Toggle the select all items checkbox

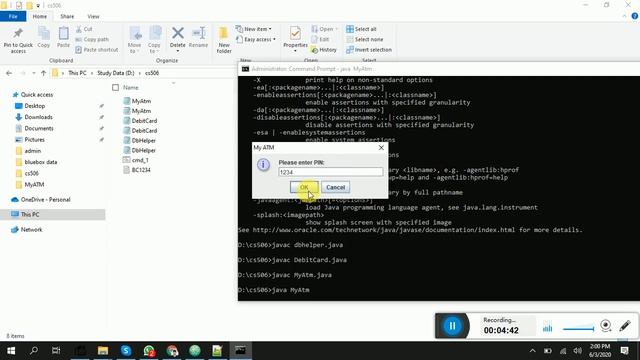116,88
